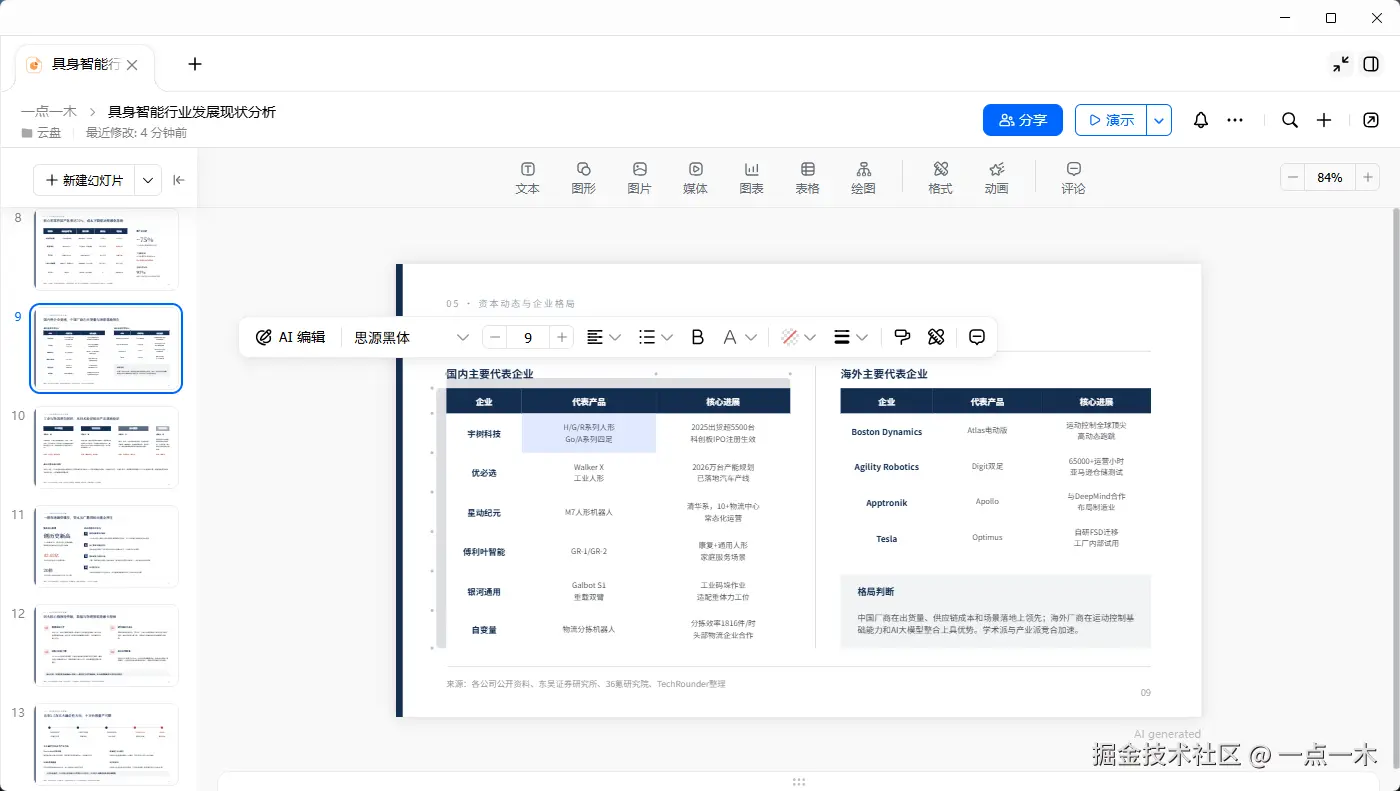
Task: Open the 媒体 media tool
Action: click(x=695, y=178)
